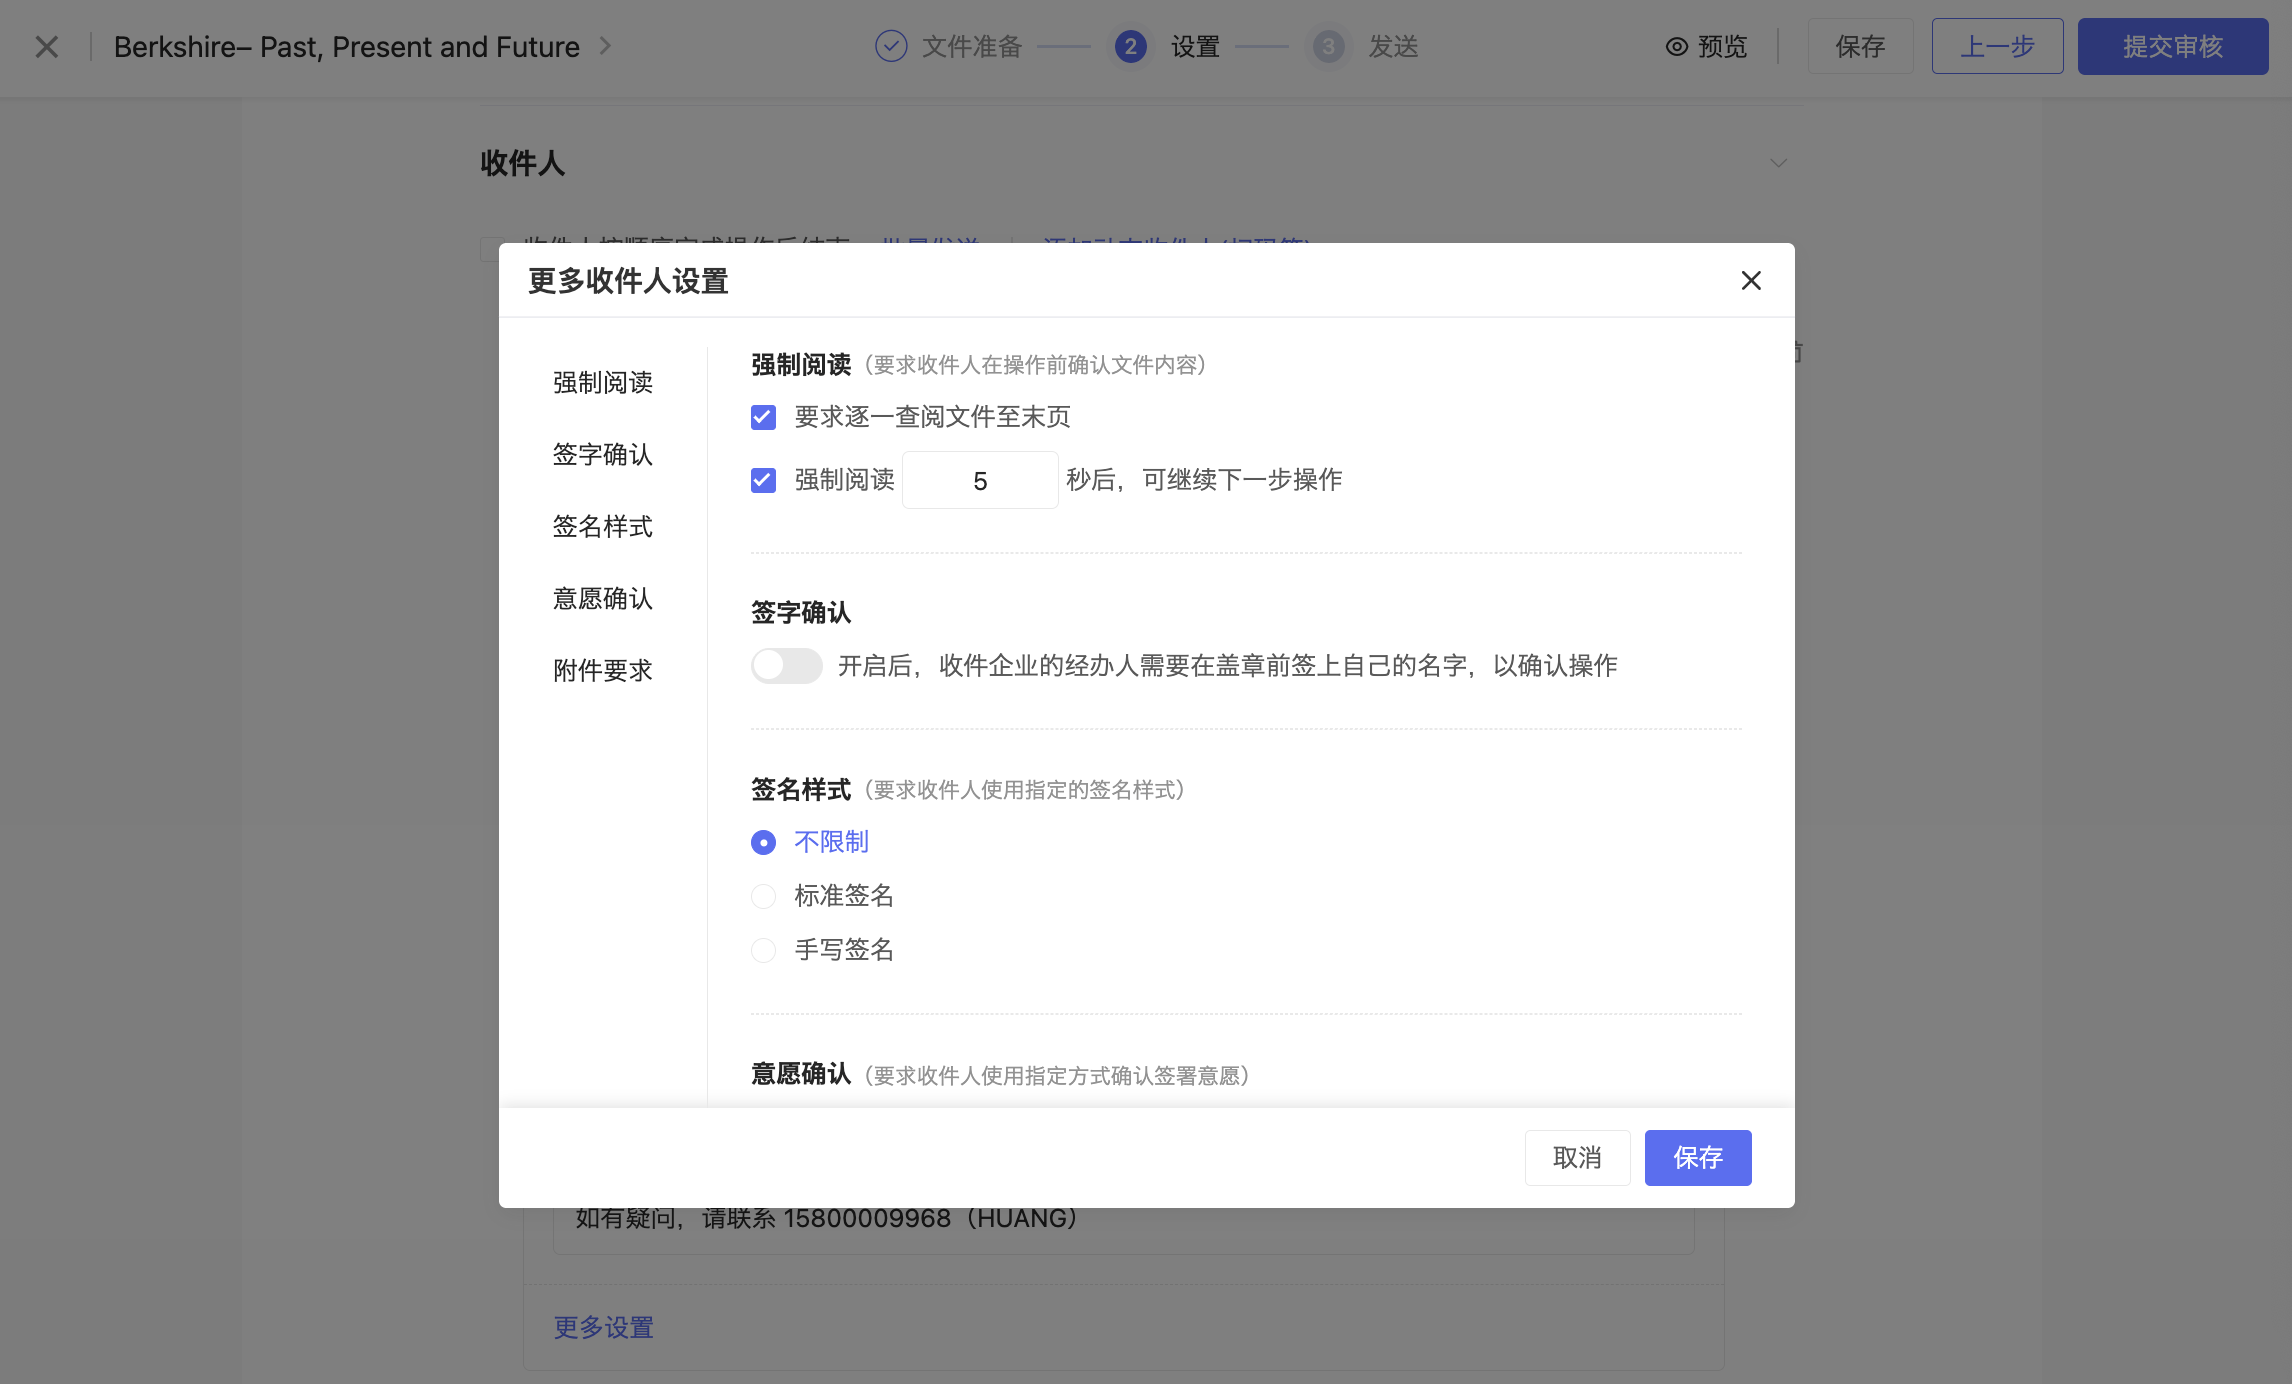
Task: Click the 文件准备 step checkmark icon
Action: coord(890,47)
